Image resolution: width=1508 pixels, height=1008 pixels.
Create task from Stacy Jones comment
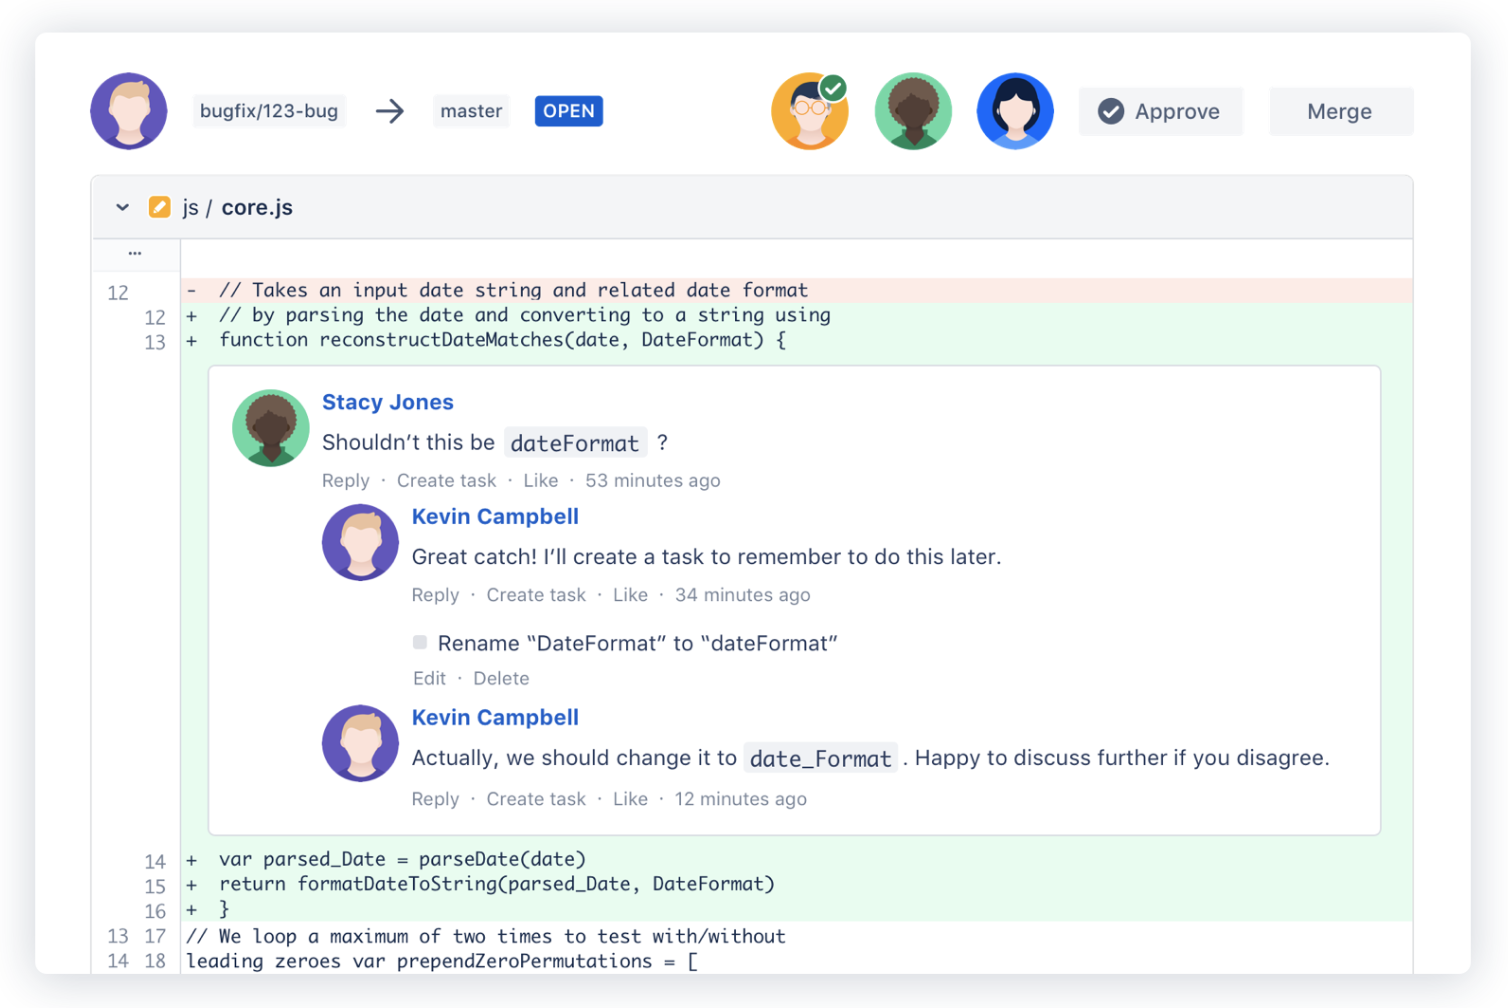pos(446,481)
